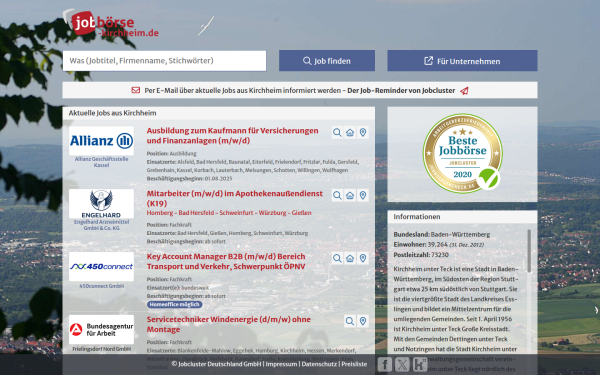Click house icon on Allianz job listing
The height and width of the screenshot is (375, 600).
[x=350, y=132]
